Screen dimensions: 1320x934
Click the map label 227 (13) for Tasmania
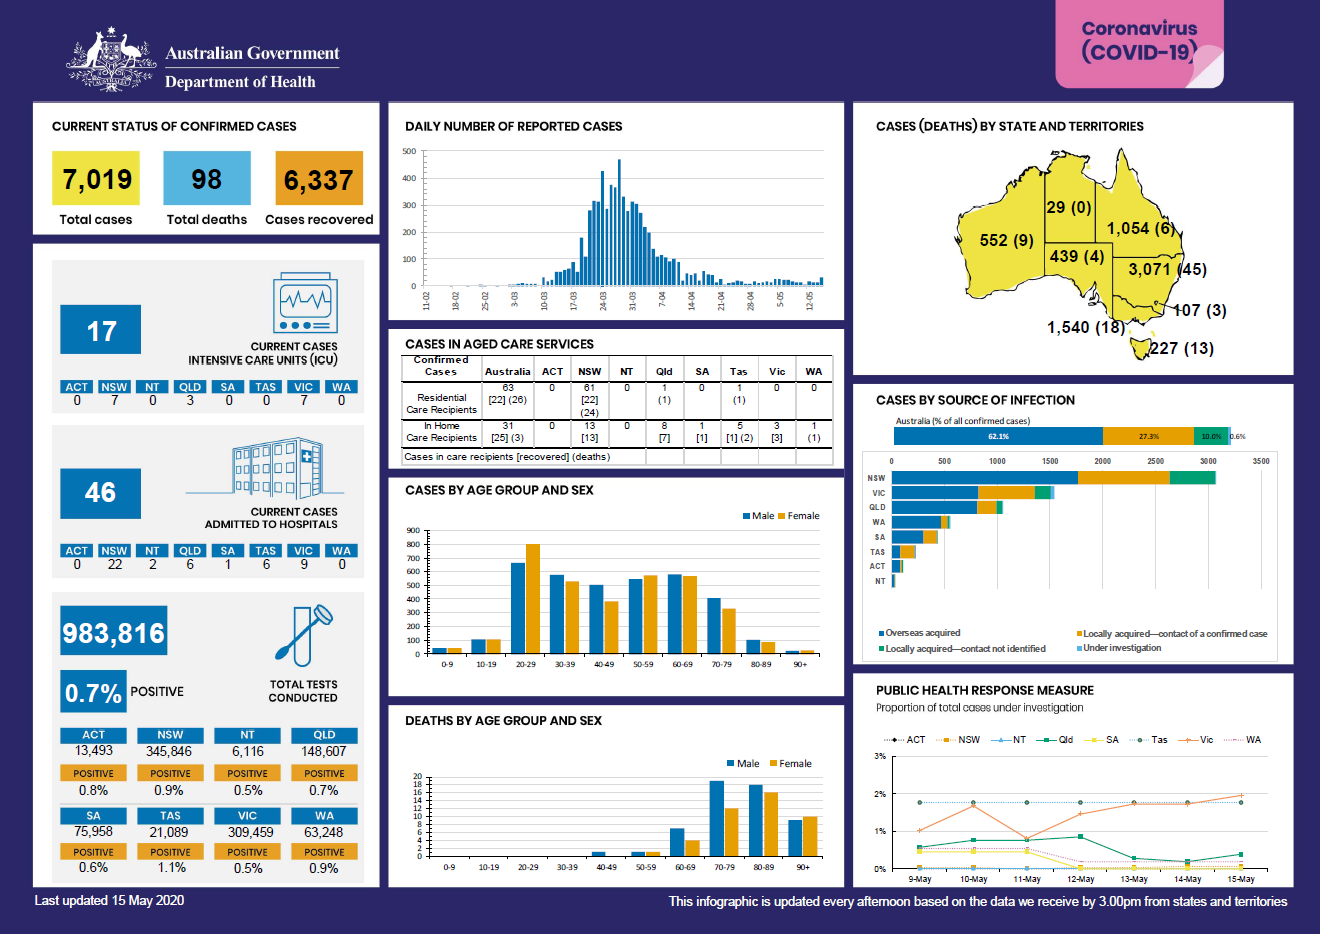(1181, 348)
